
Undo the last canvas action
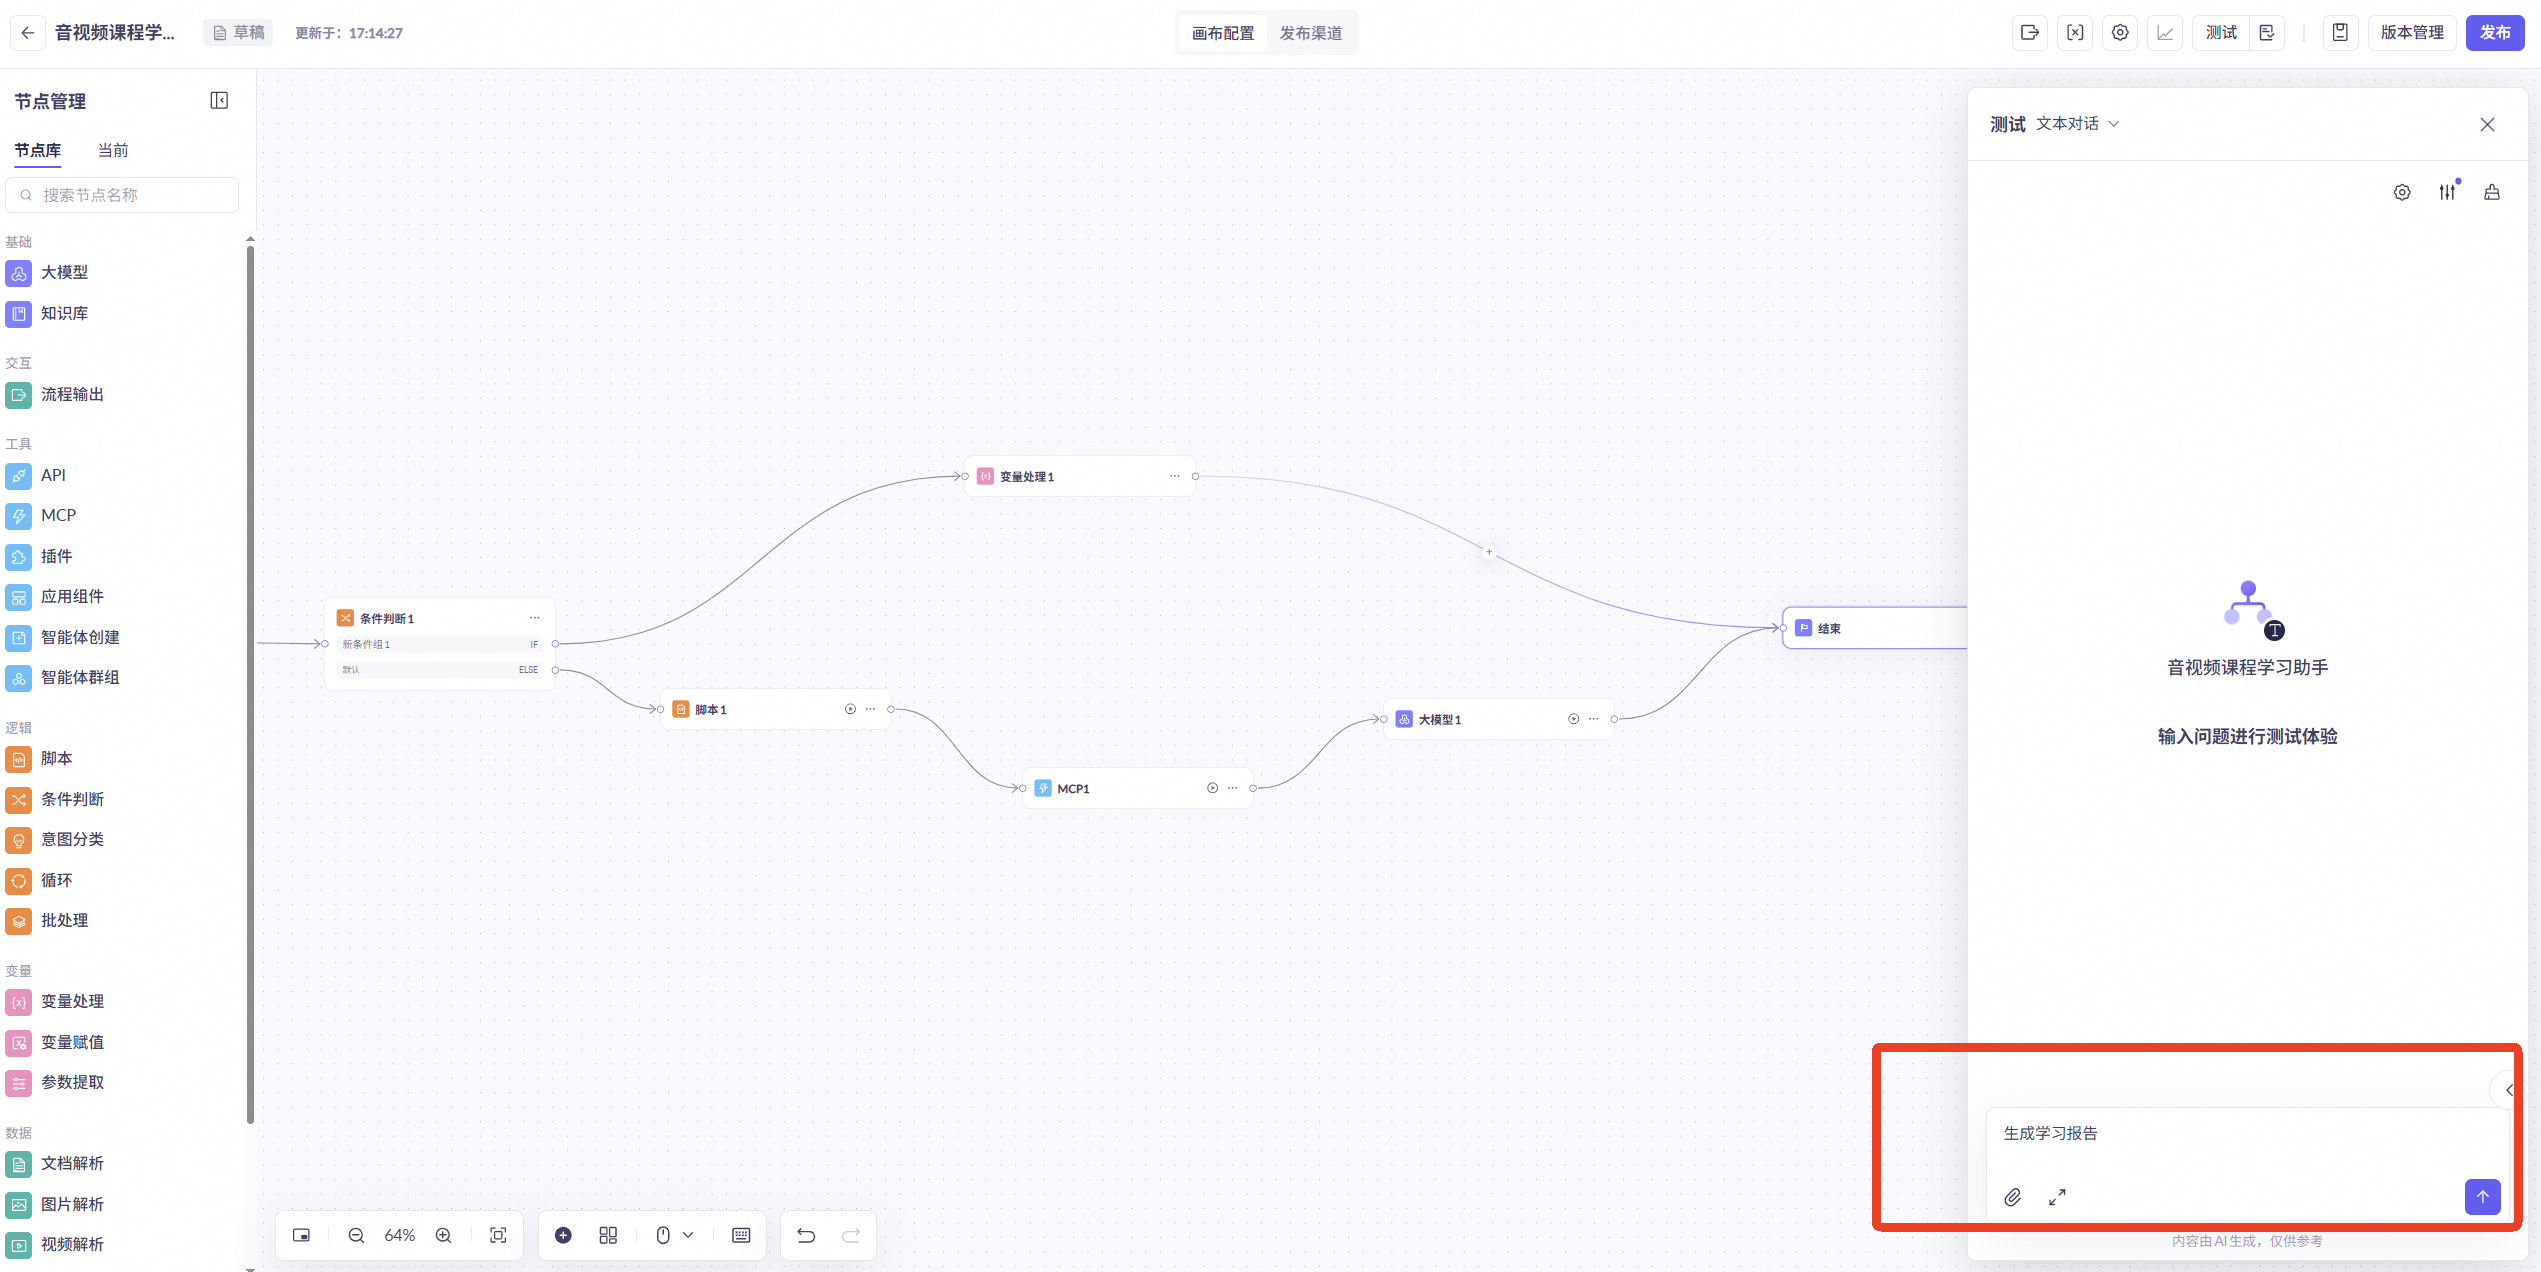coord(806,1235)
